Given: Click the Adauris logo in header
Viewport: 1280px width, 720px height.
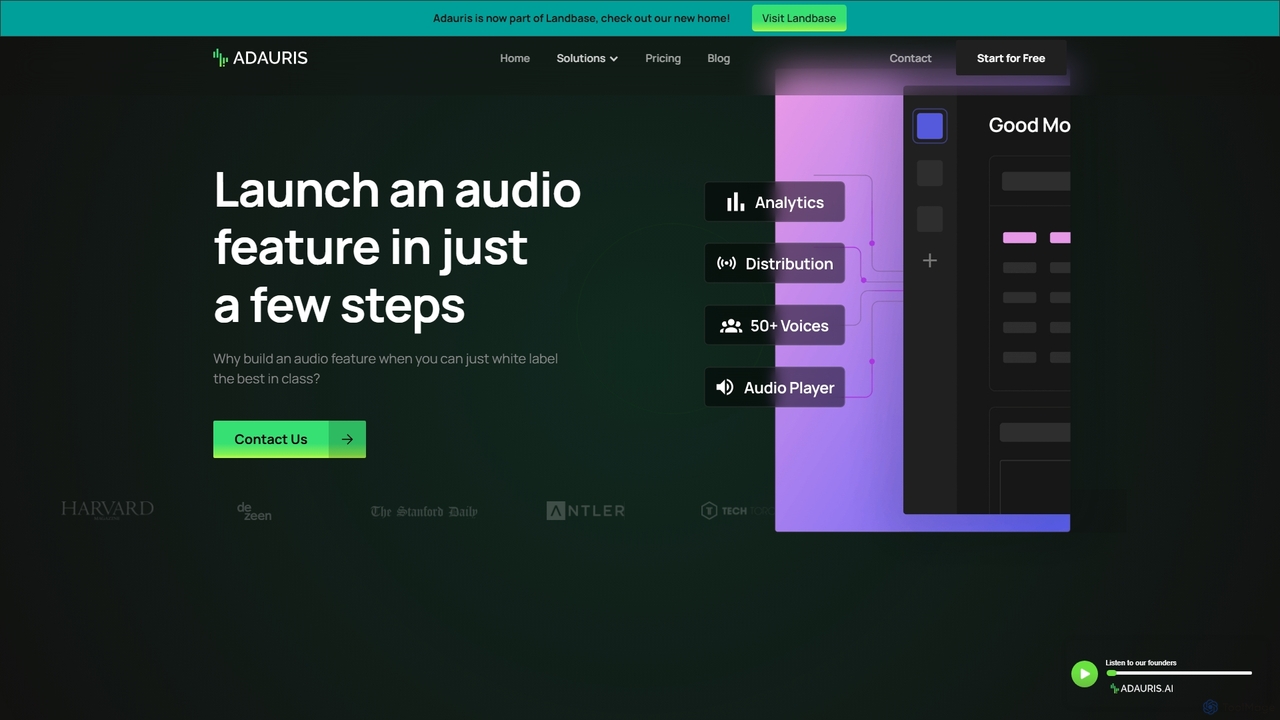Looking at the screenshot, I should click(260, 58).
